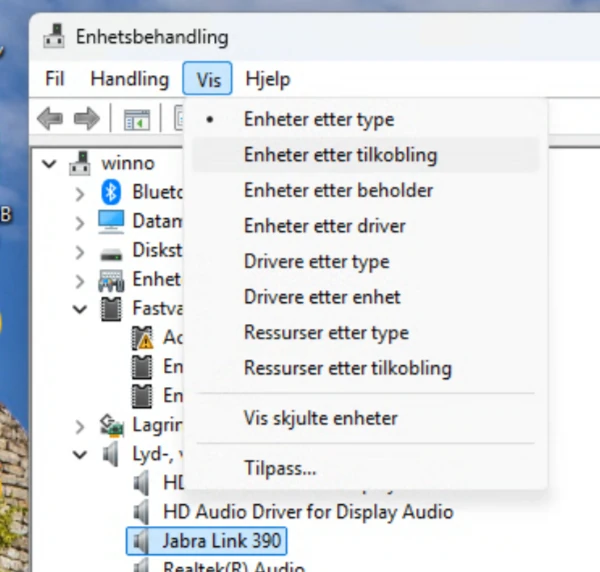Select HD Audio Driver for Display Audio
The height and width of the screenshot is (572, 600).
tap(308, 512)
